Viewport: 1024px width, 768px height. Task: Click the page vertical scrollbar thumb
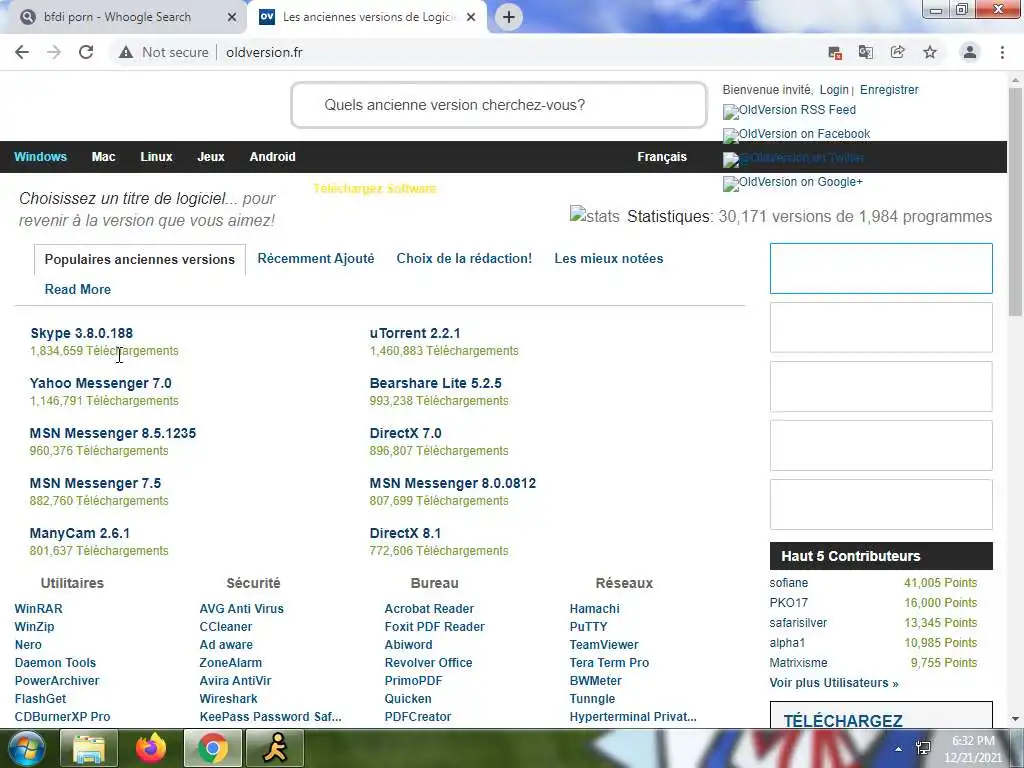pyautogui.click(x=1016, y=202)
